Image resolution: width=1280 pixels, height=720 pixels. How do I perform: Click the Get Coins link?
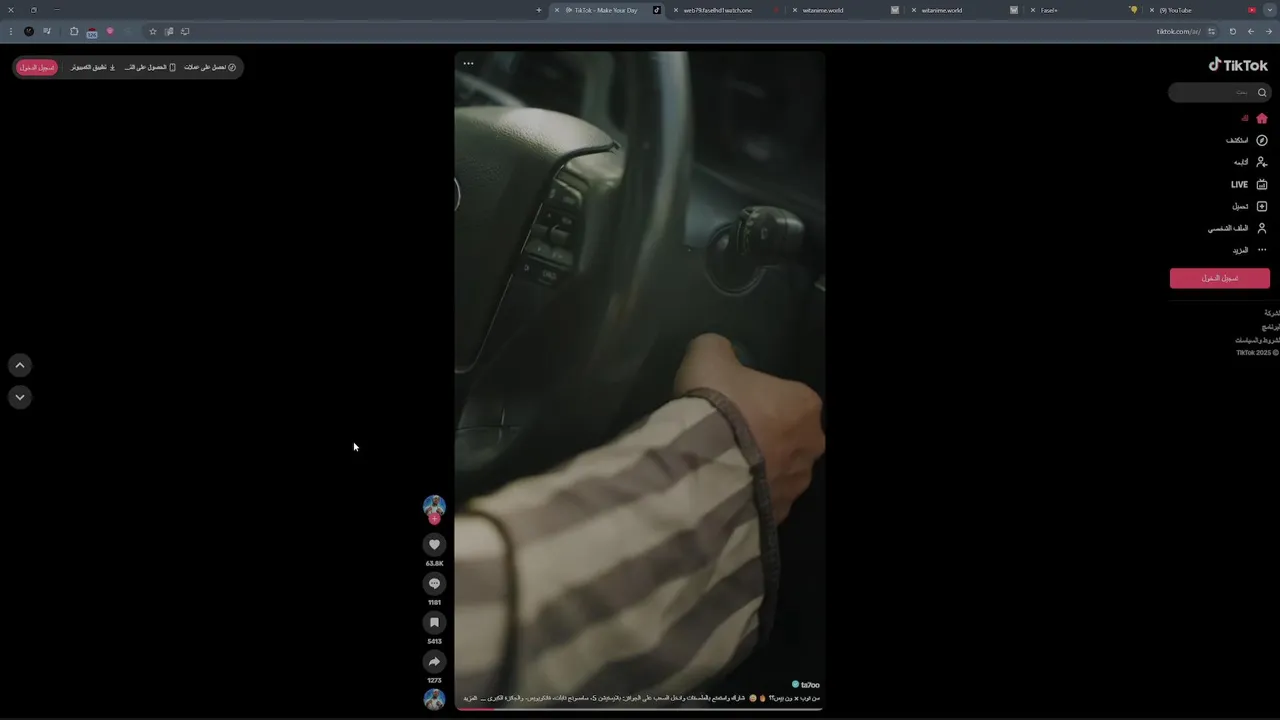click(210, 67)
